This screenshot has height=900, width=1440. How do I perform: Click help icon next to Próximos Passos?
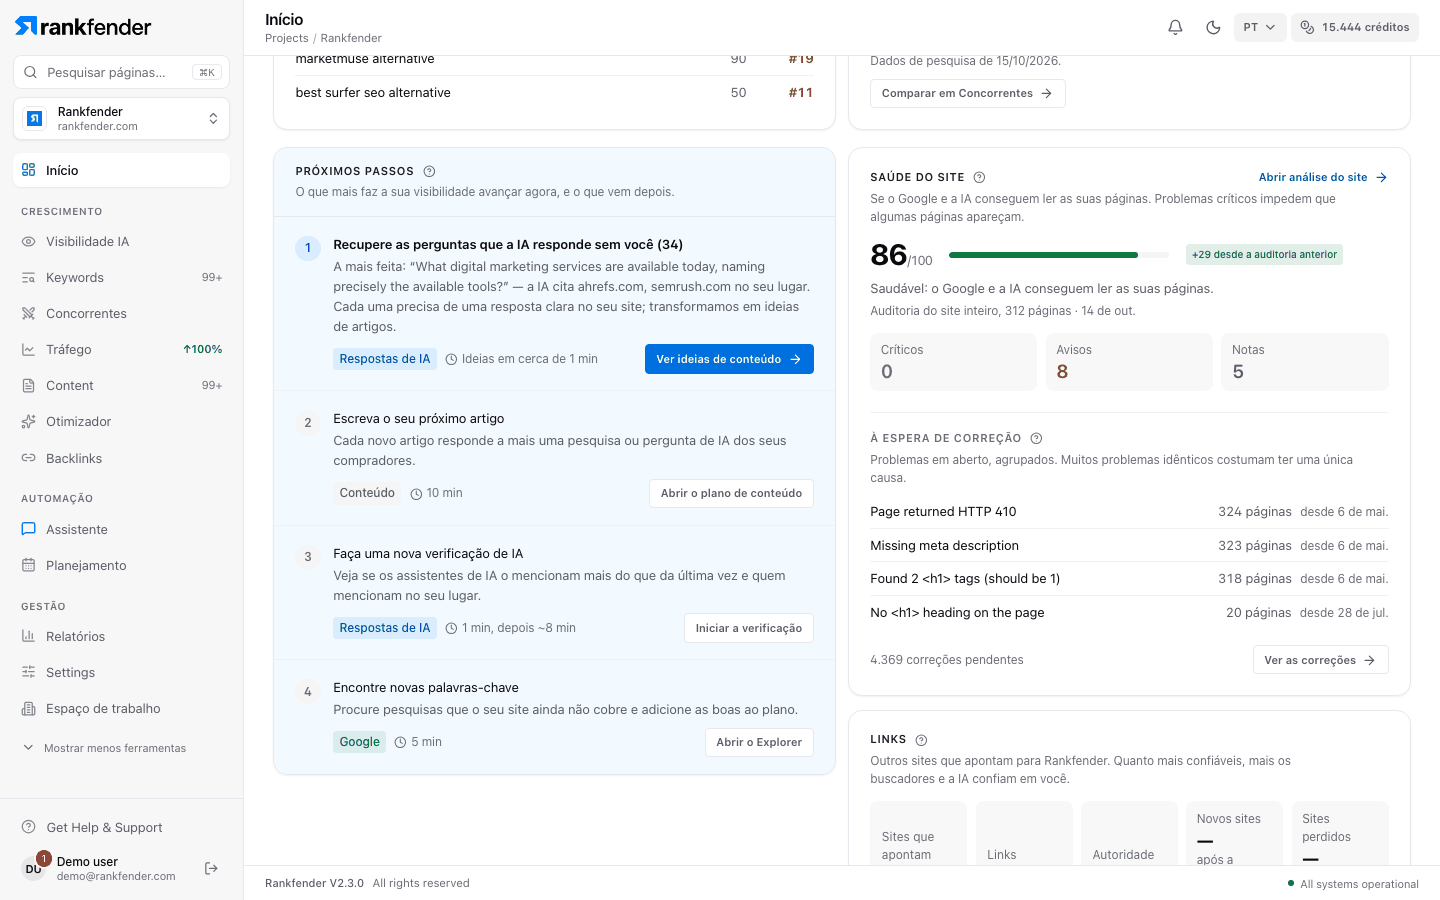[x=429, y=171]
